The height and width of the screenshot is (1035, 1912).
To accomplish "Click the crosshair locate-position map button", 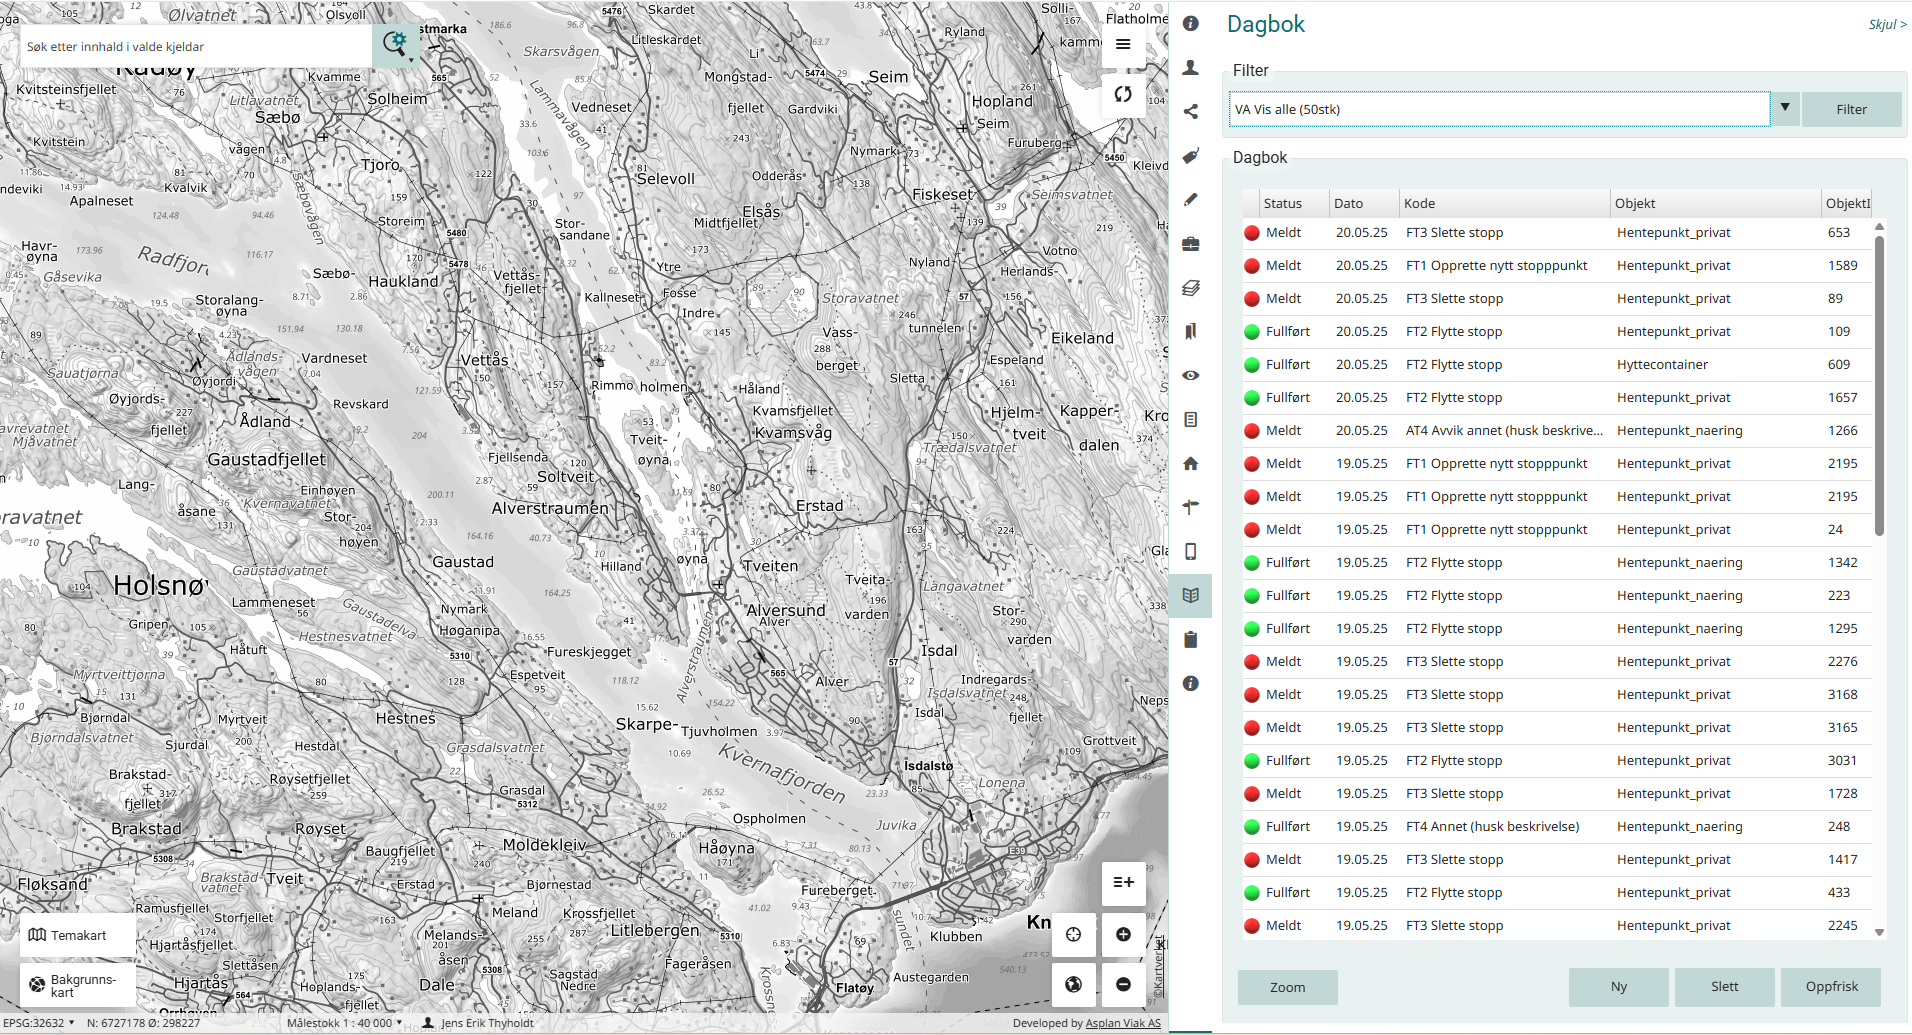I will tap(1073, 934).
